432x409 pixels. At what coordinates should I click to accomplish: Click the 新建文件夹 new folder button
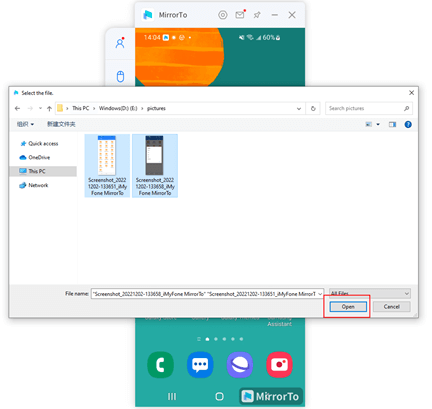click(x=61, y=124)
